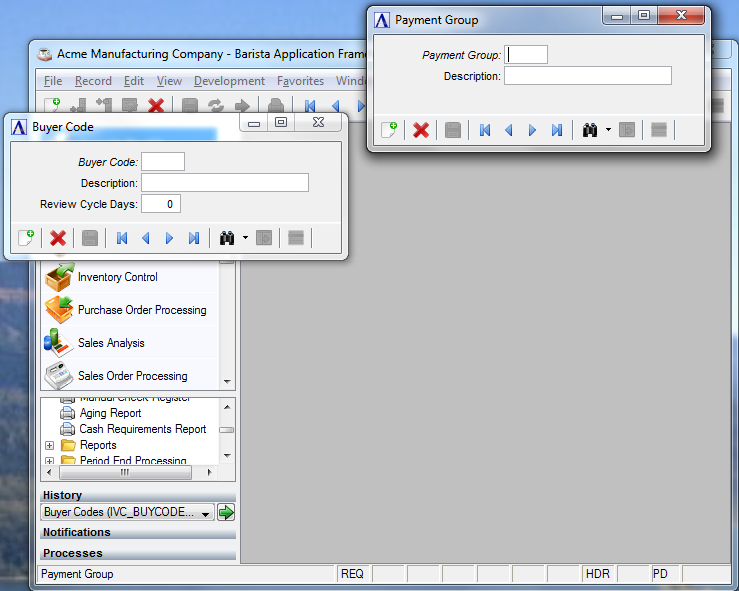Click the grid view icon in Buyer Code toolbar

coord(296,238)
